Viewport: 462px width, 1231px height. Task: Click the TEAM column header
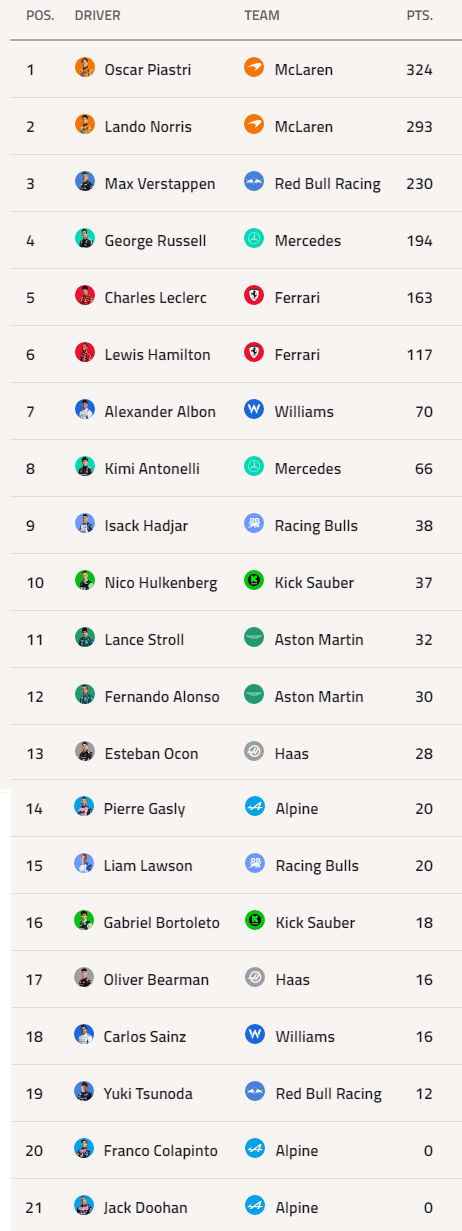[262, 16]
